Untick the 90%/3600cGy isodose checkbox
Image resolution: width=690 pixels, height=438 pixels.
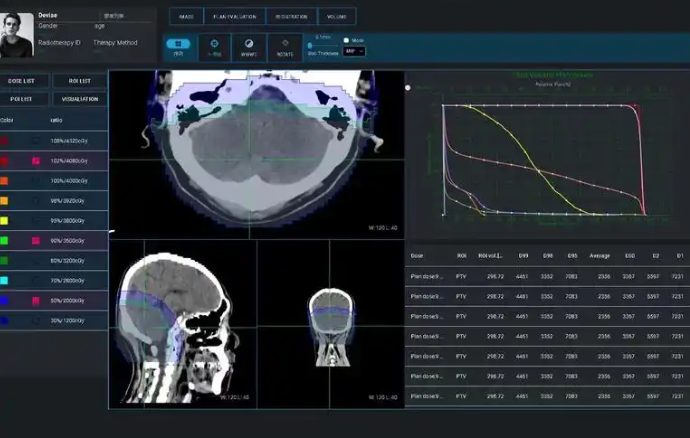(x=36, y=241)
